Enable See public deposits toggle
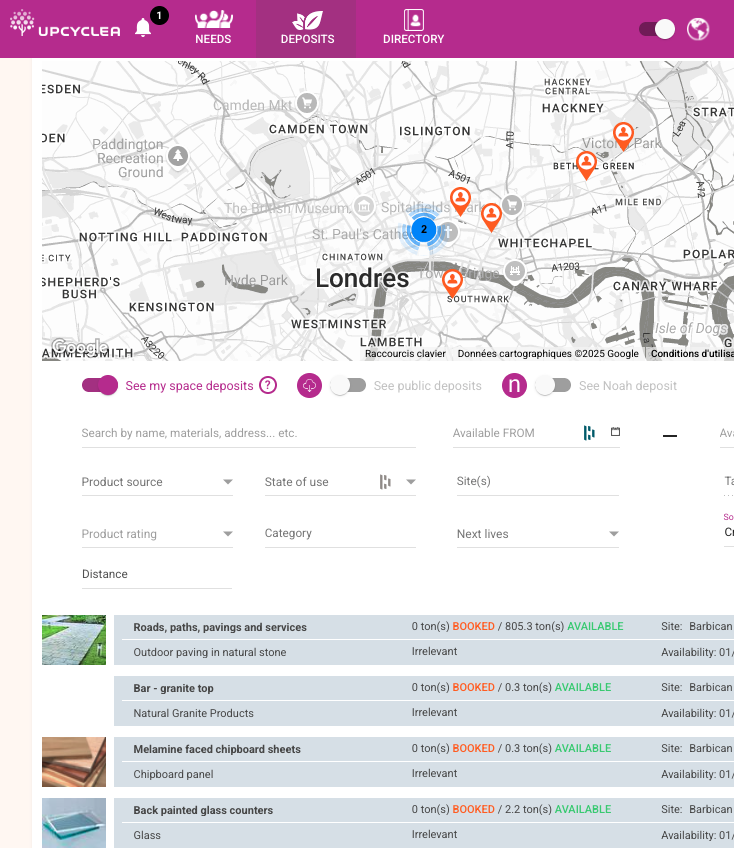The image size is (734, 848). [x=348, y=386]
